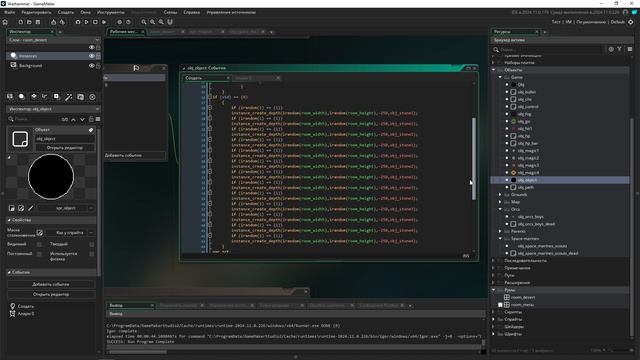Click the output panel horizontal scrollbar
This screenshot has height=360, width=640.
click(137, 351)
